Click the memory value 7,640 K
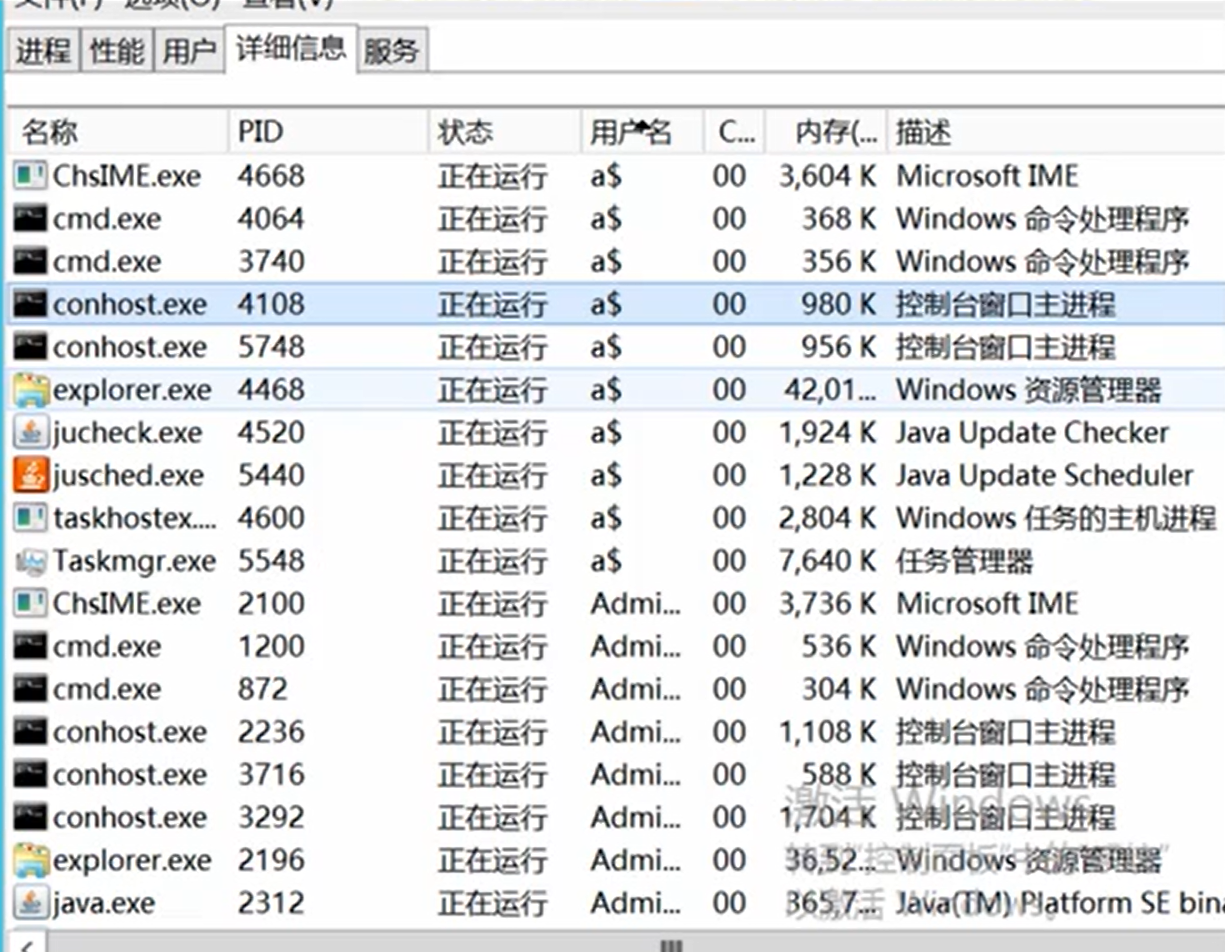Screen dimensions: 1225x952 pos(827,561)
